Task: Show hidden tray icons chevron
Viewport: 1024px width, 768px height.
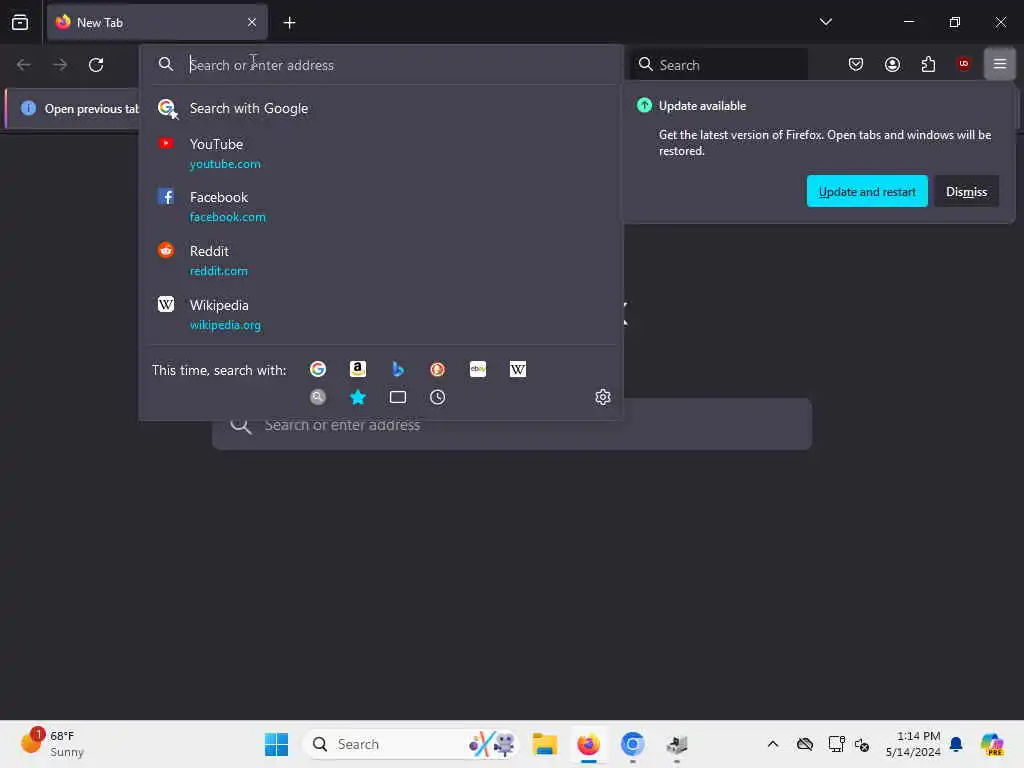Action: click(x=772, y=744)
